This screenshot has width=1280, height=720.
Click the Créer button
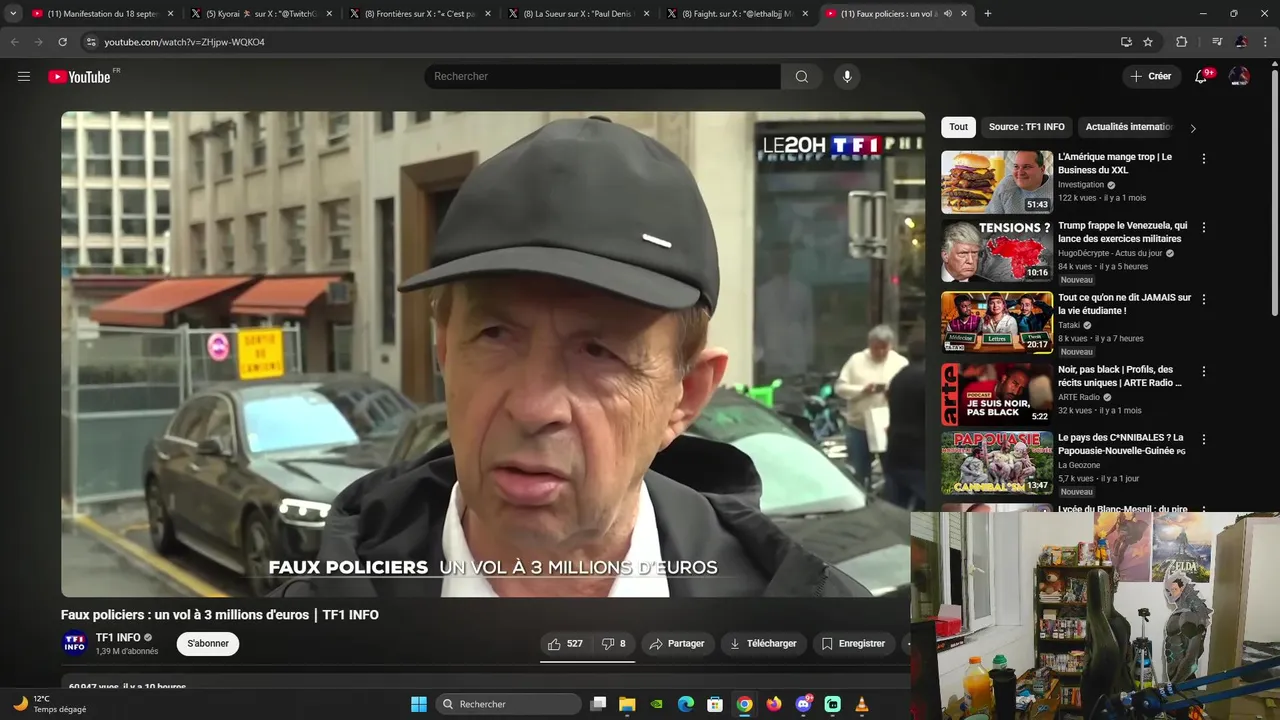(x=1151, y=77)
